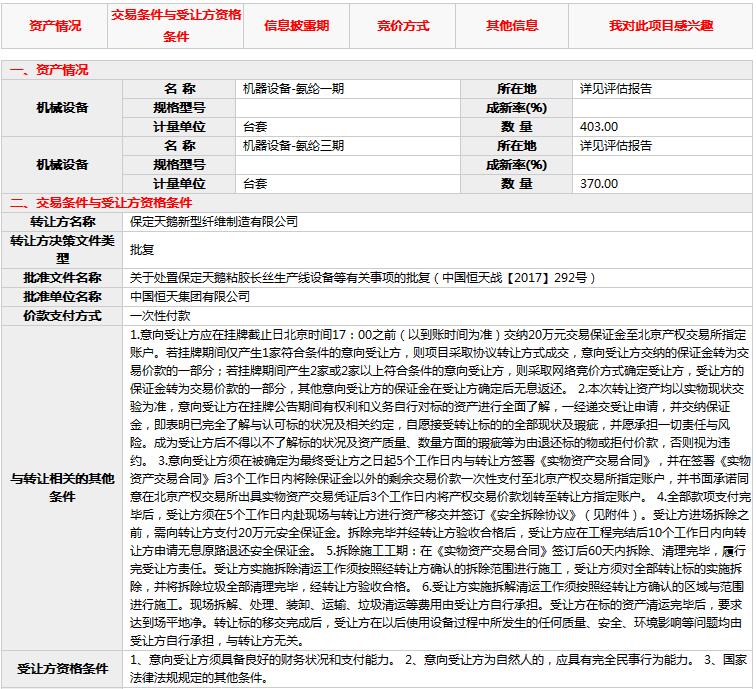Click the quantity value 403.00
The width and height of the screenshot is (756, 689).
599,127
